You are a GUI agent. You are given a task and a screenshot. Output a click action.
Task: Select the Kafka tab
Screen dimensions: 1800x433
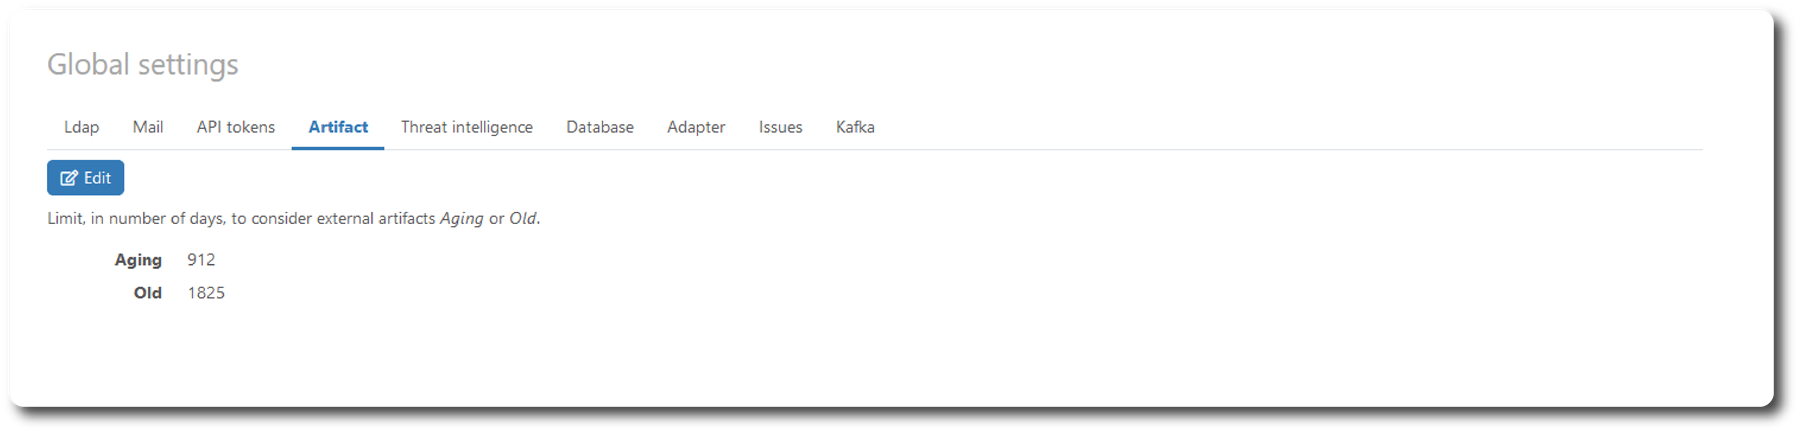855,127
